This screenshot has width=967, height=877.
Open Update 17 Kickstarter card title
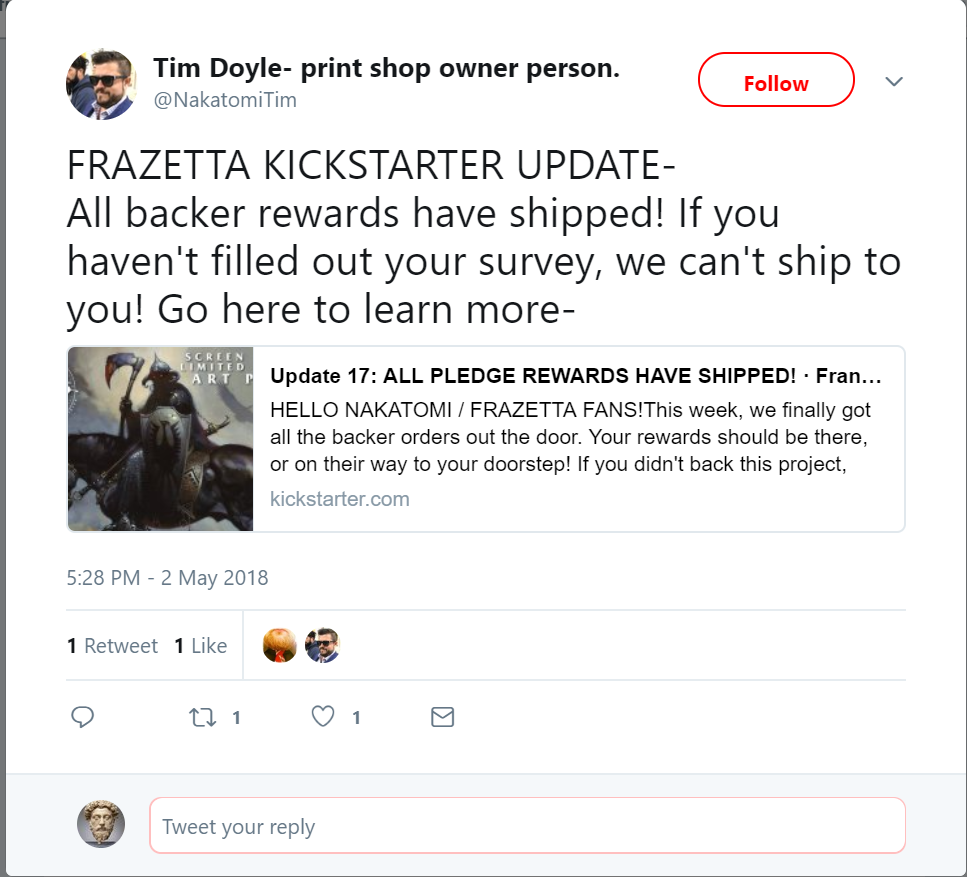pos(575,376)
